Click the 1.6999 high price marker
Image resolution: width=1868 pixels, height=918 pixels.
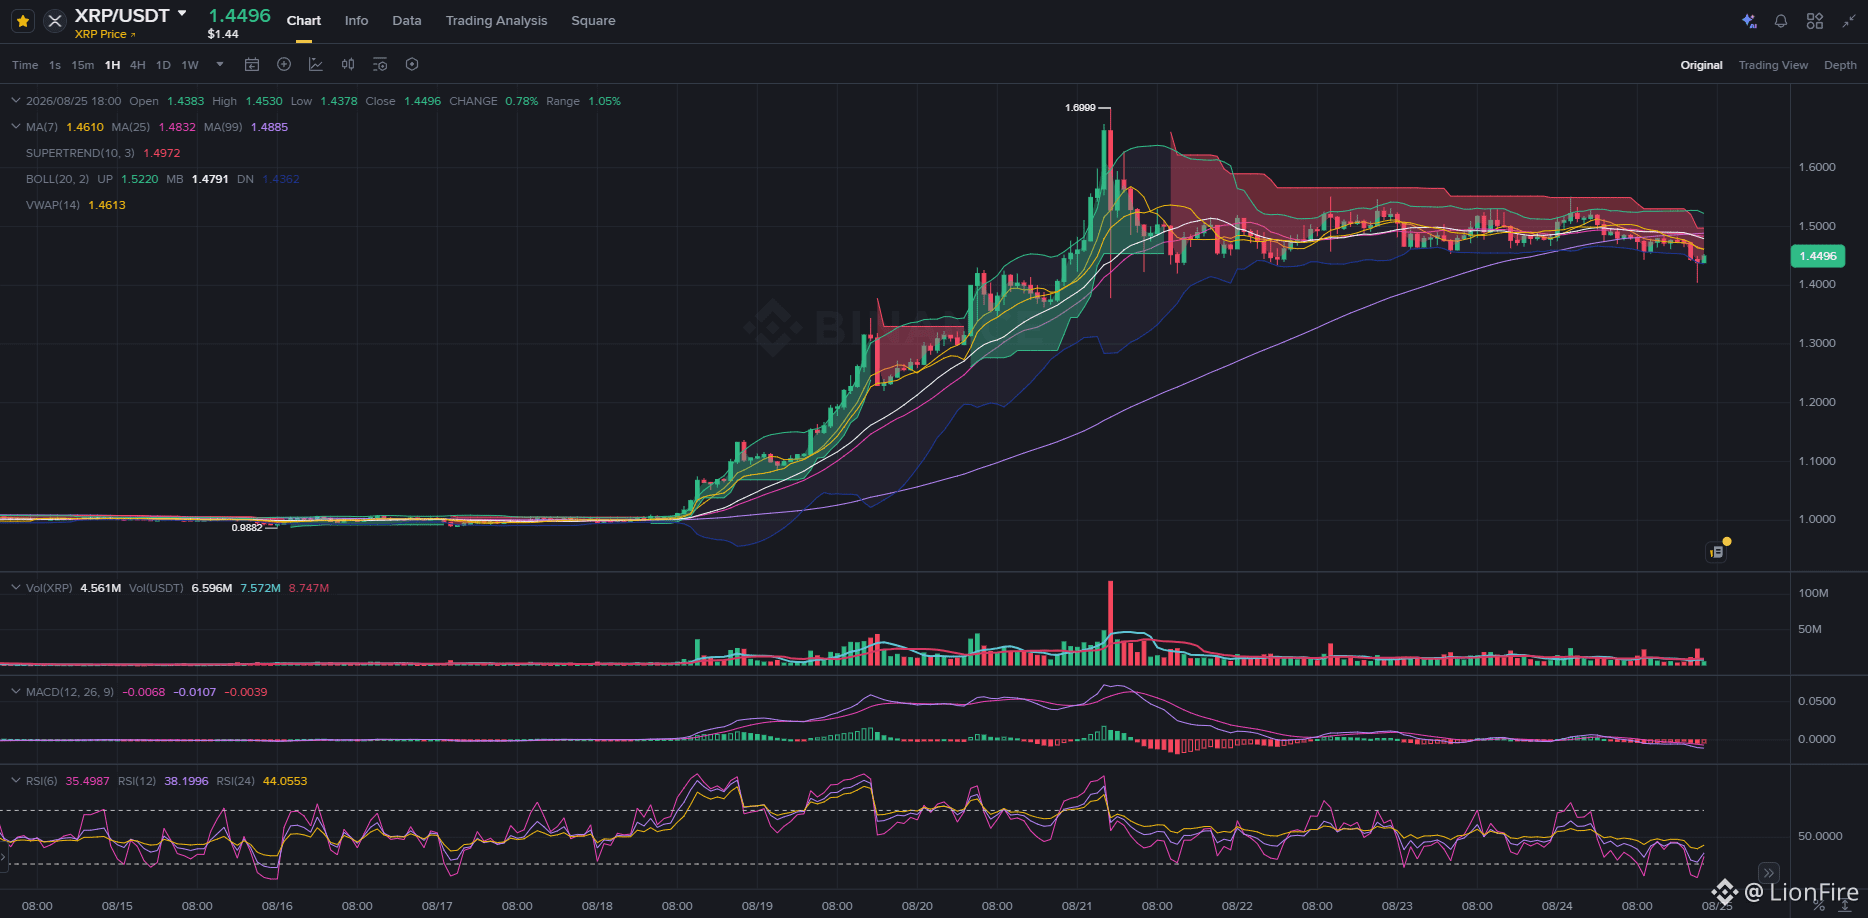tap(1080, 108)
